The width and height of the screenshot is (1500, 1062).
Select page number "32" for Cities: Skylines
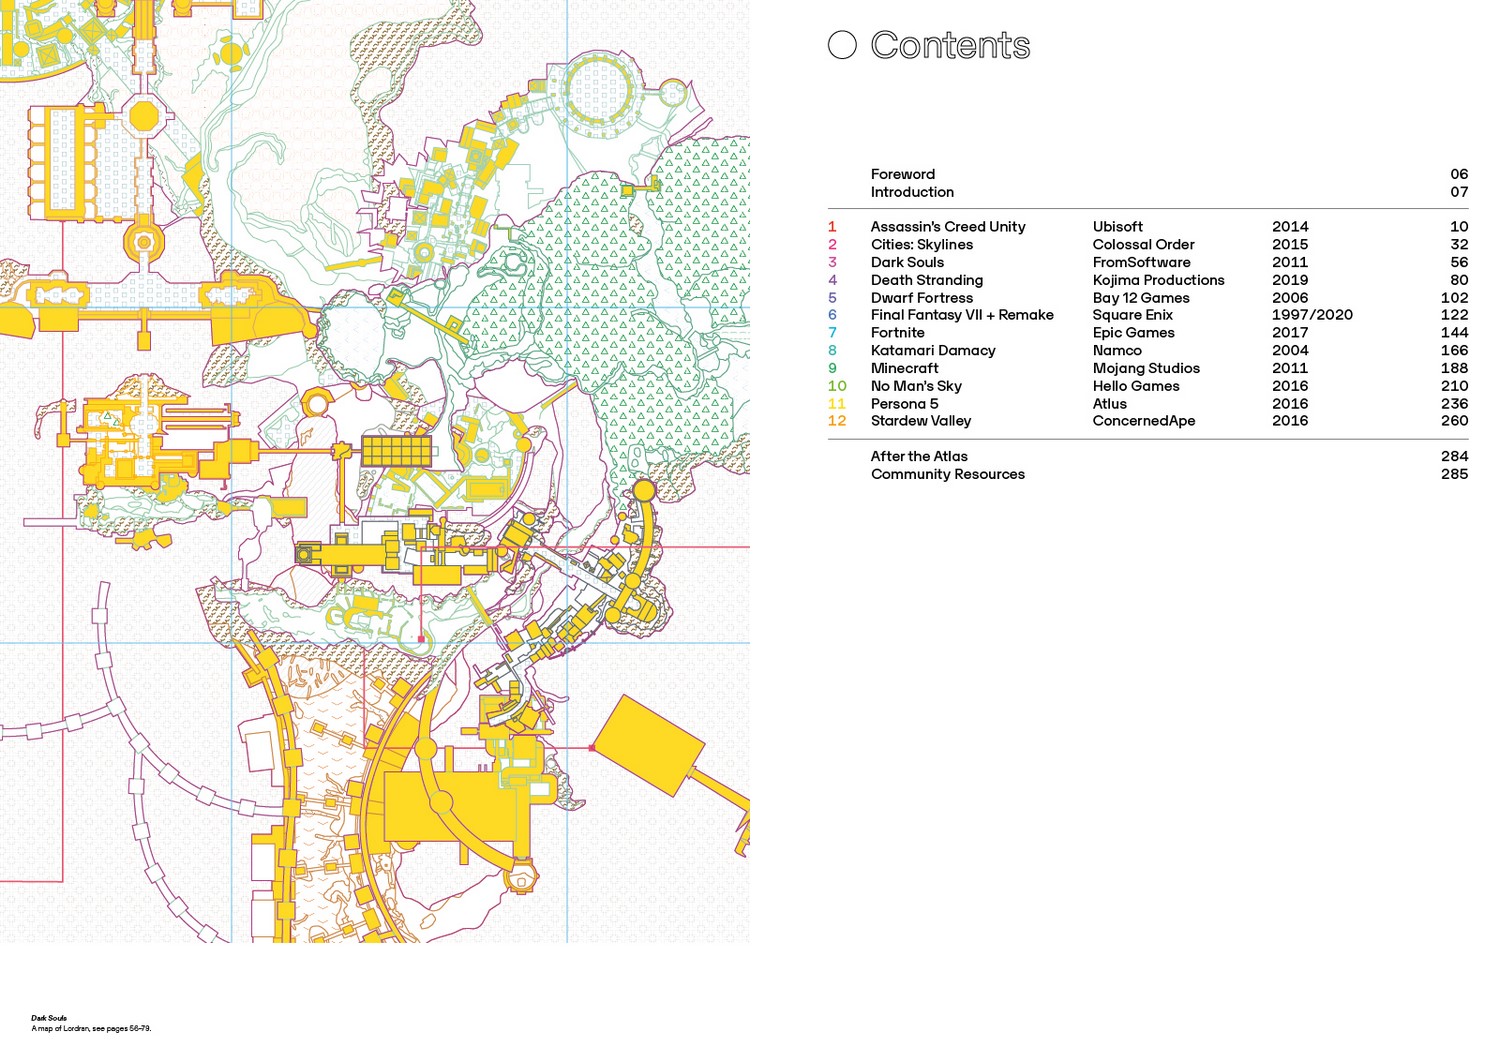pyautogui.click(x=1460, y=245)
